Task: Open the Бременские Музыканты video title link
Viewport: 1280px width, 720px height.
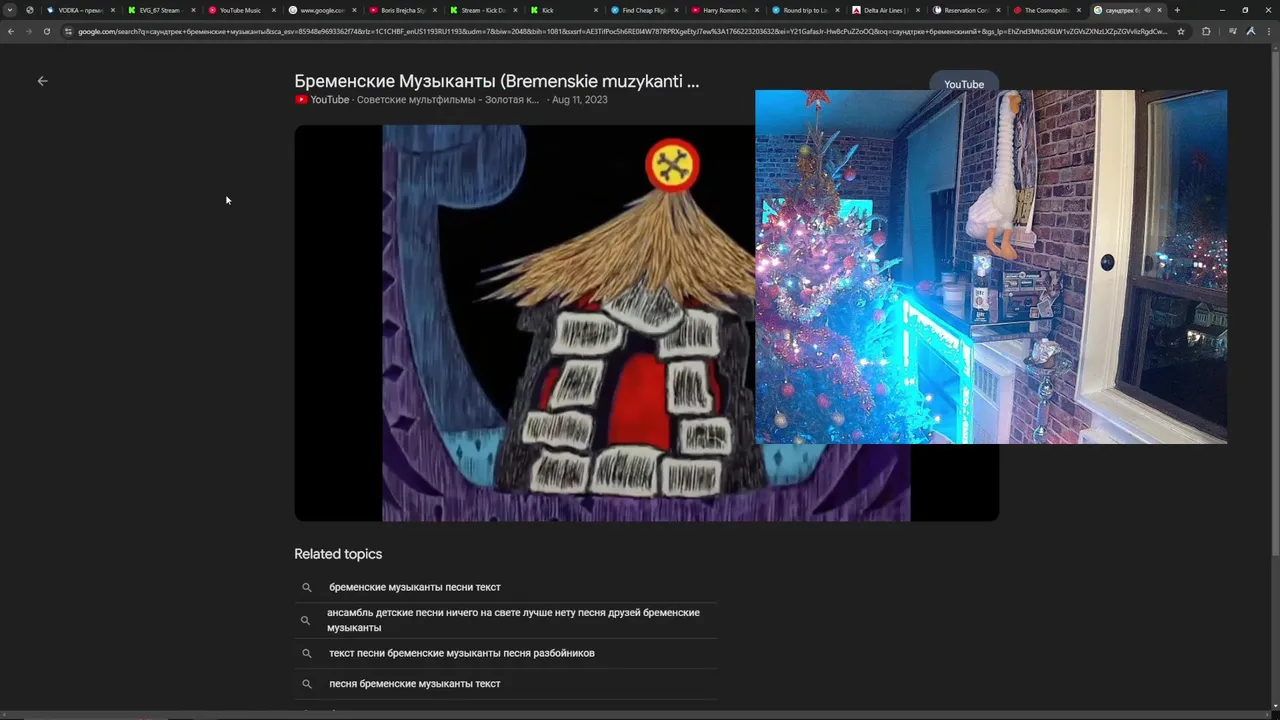Action: pos(496,81)
